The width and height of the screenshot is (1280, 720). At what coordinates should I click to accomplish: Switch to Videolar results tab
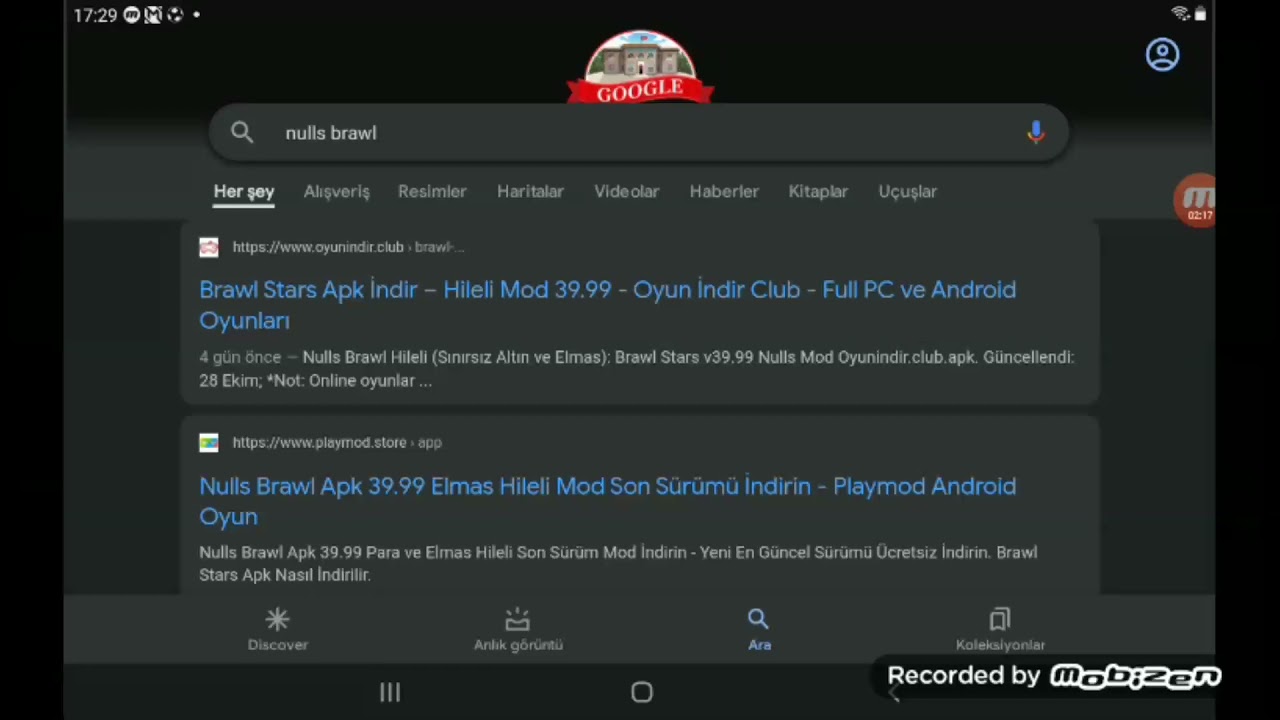tap(627, 191)
